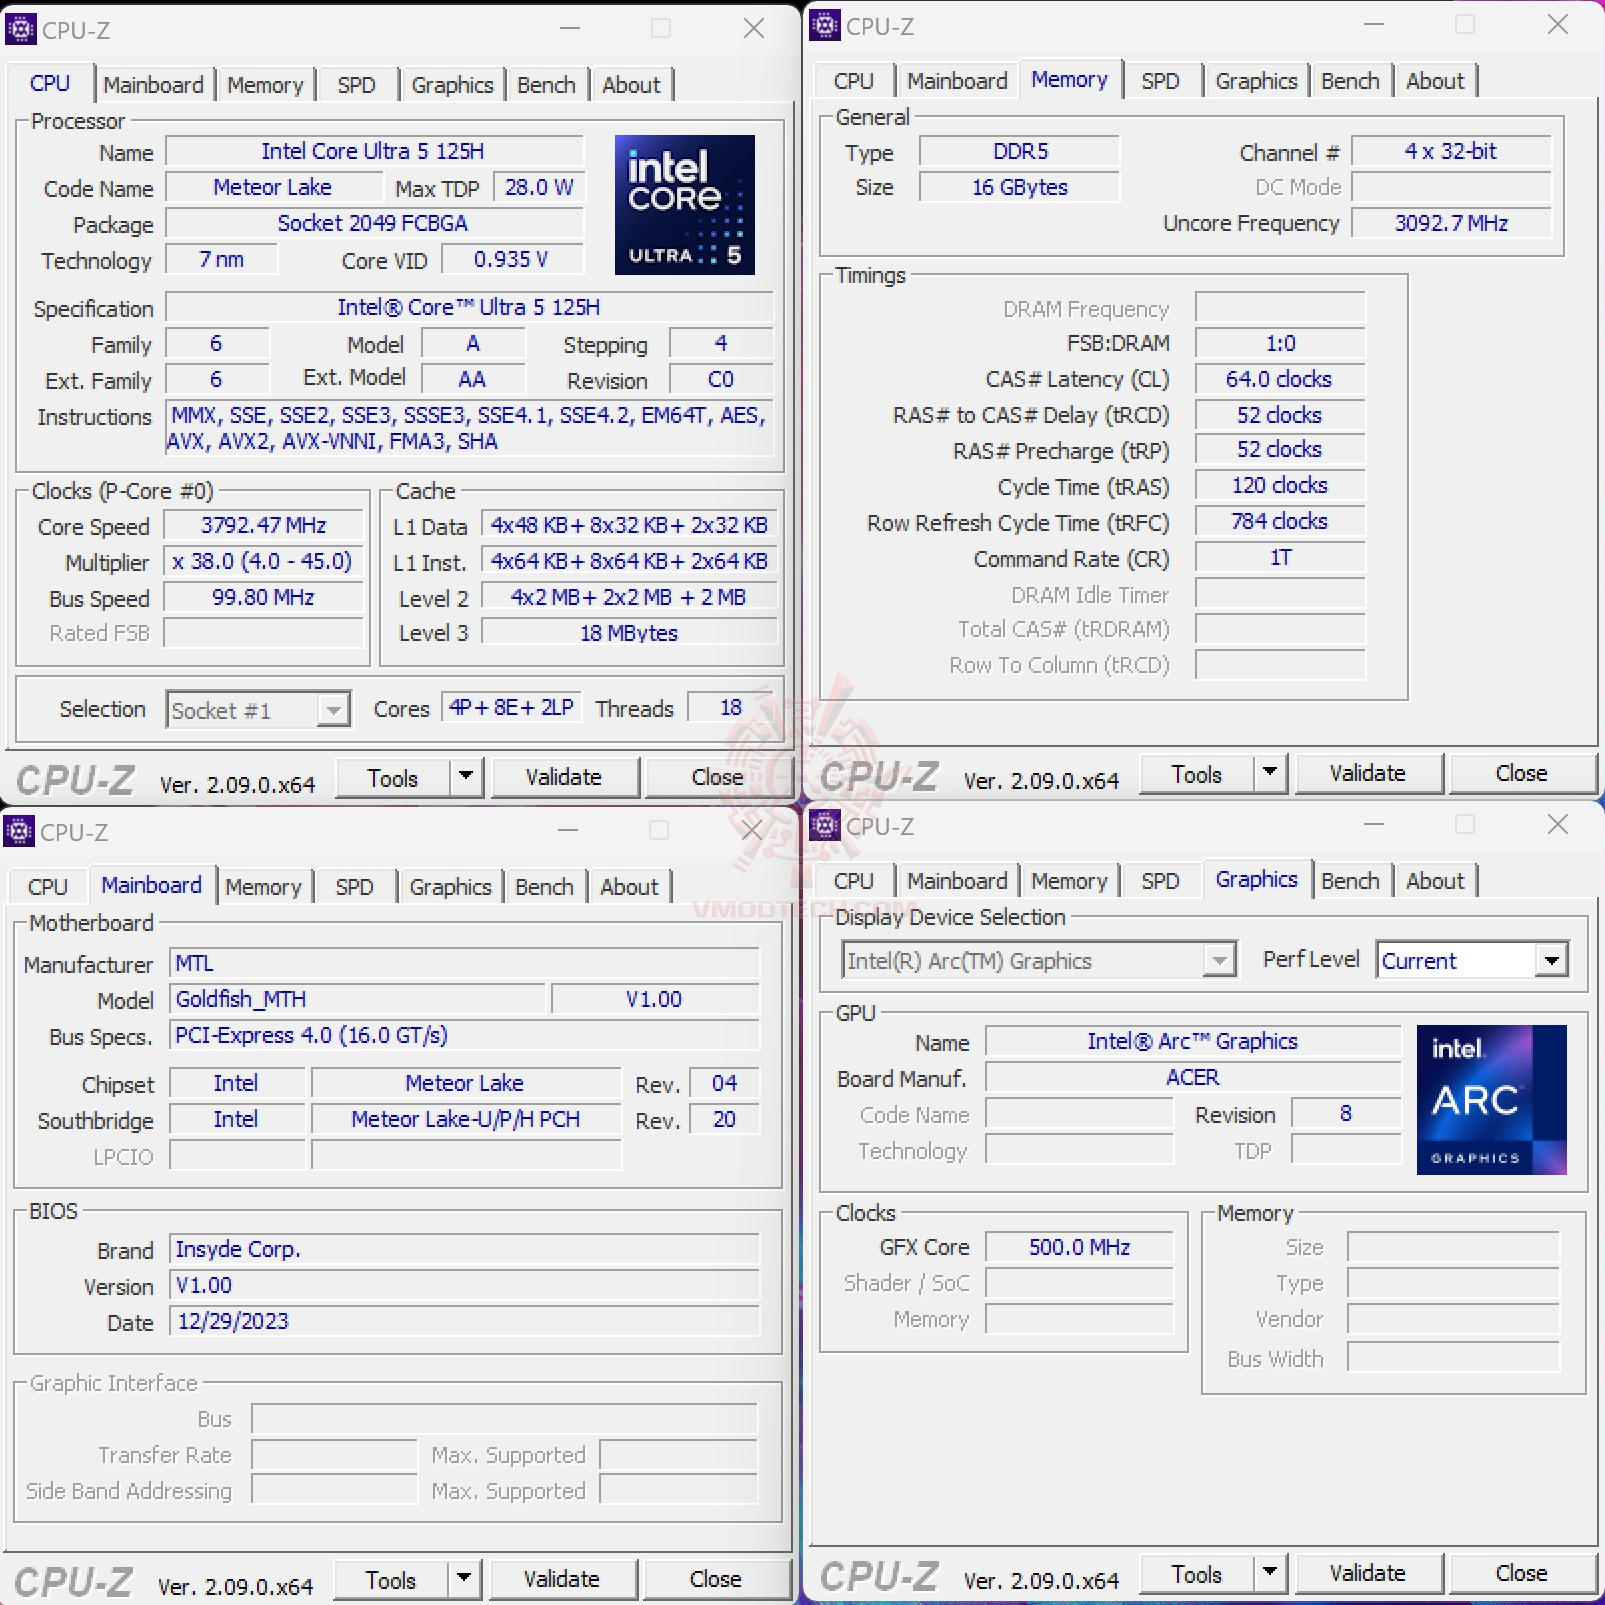Click the memory Type value "DDR5"
Image resolution: width=1605 pixels, height=1605 pixels.
pyautogui.click(x=1020, y=151)
